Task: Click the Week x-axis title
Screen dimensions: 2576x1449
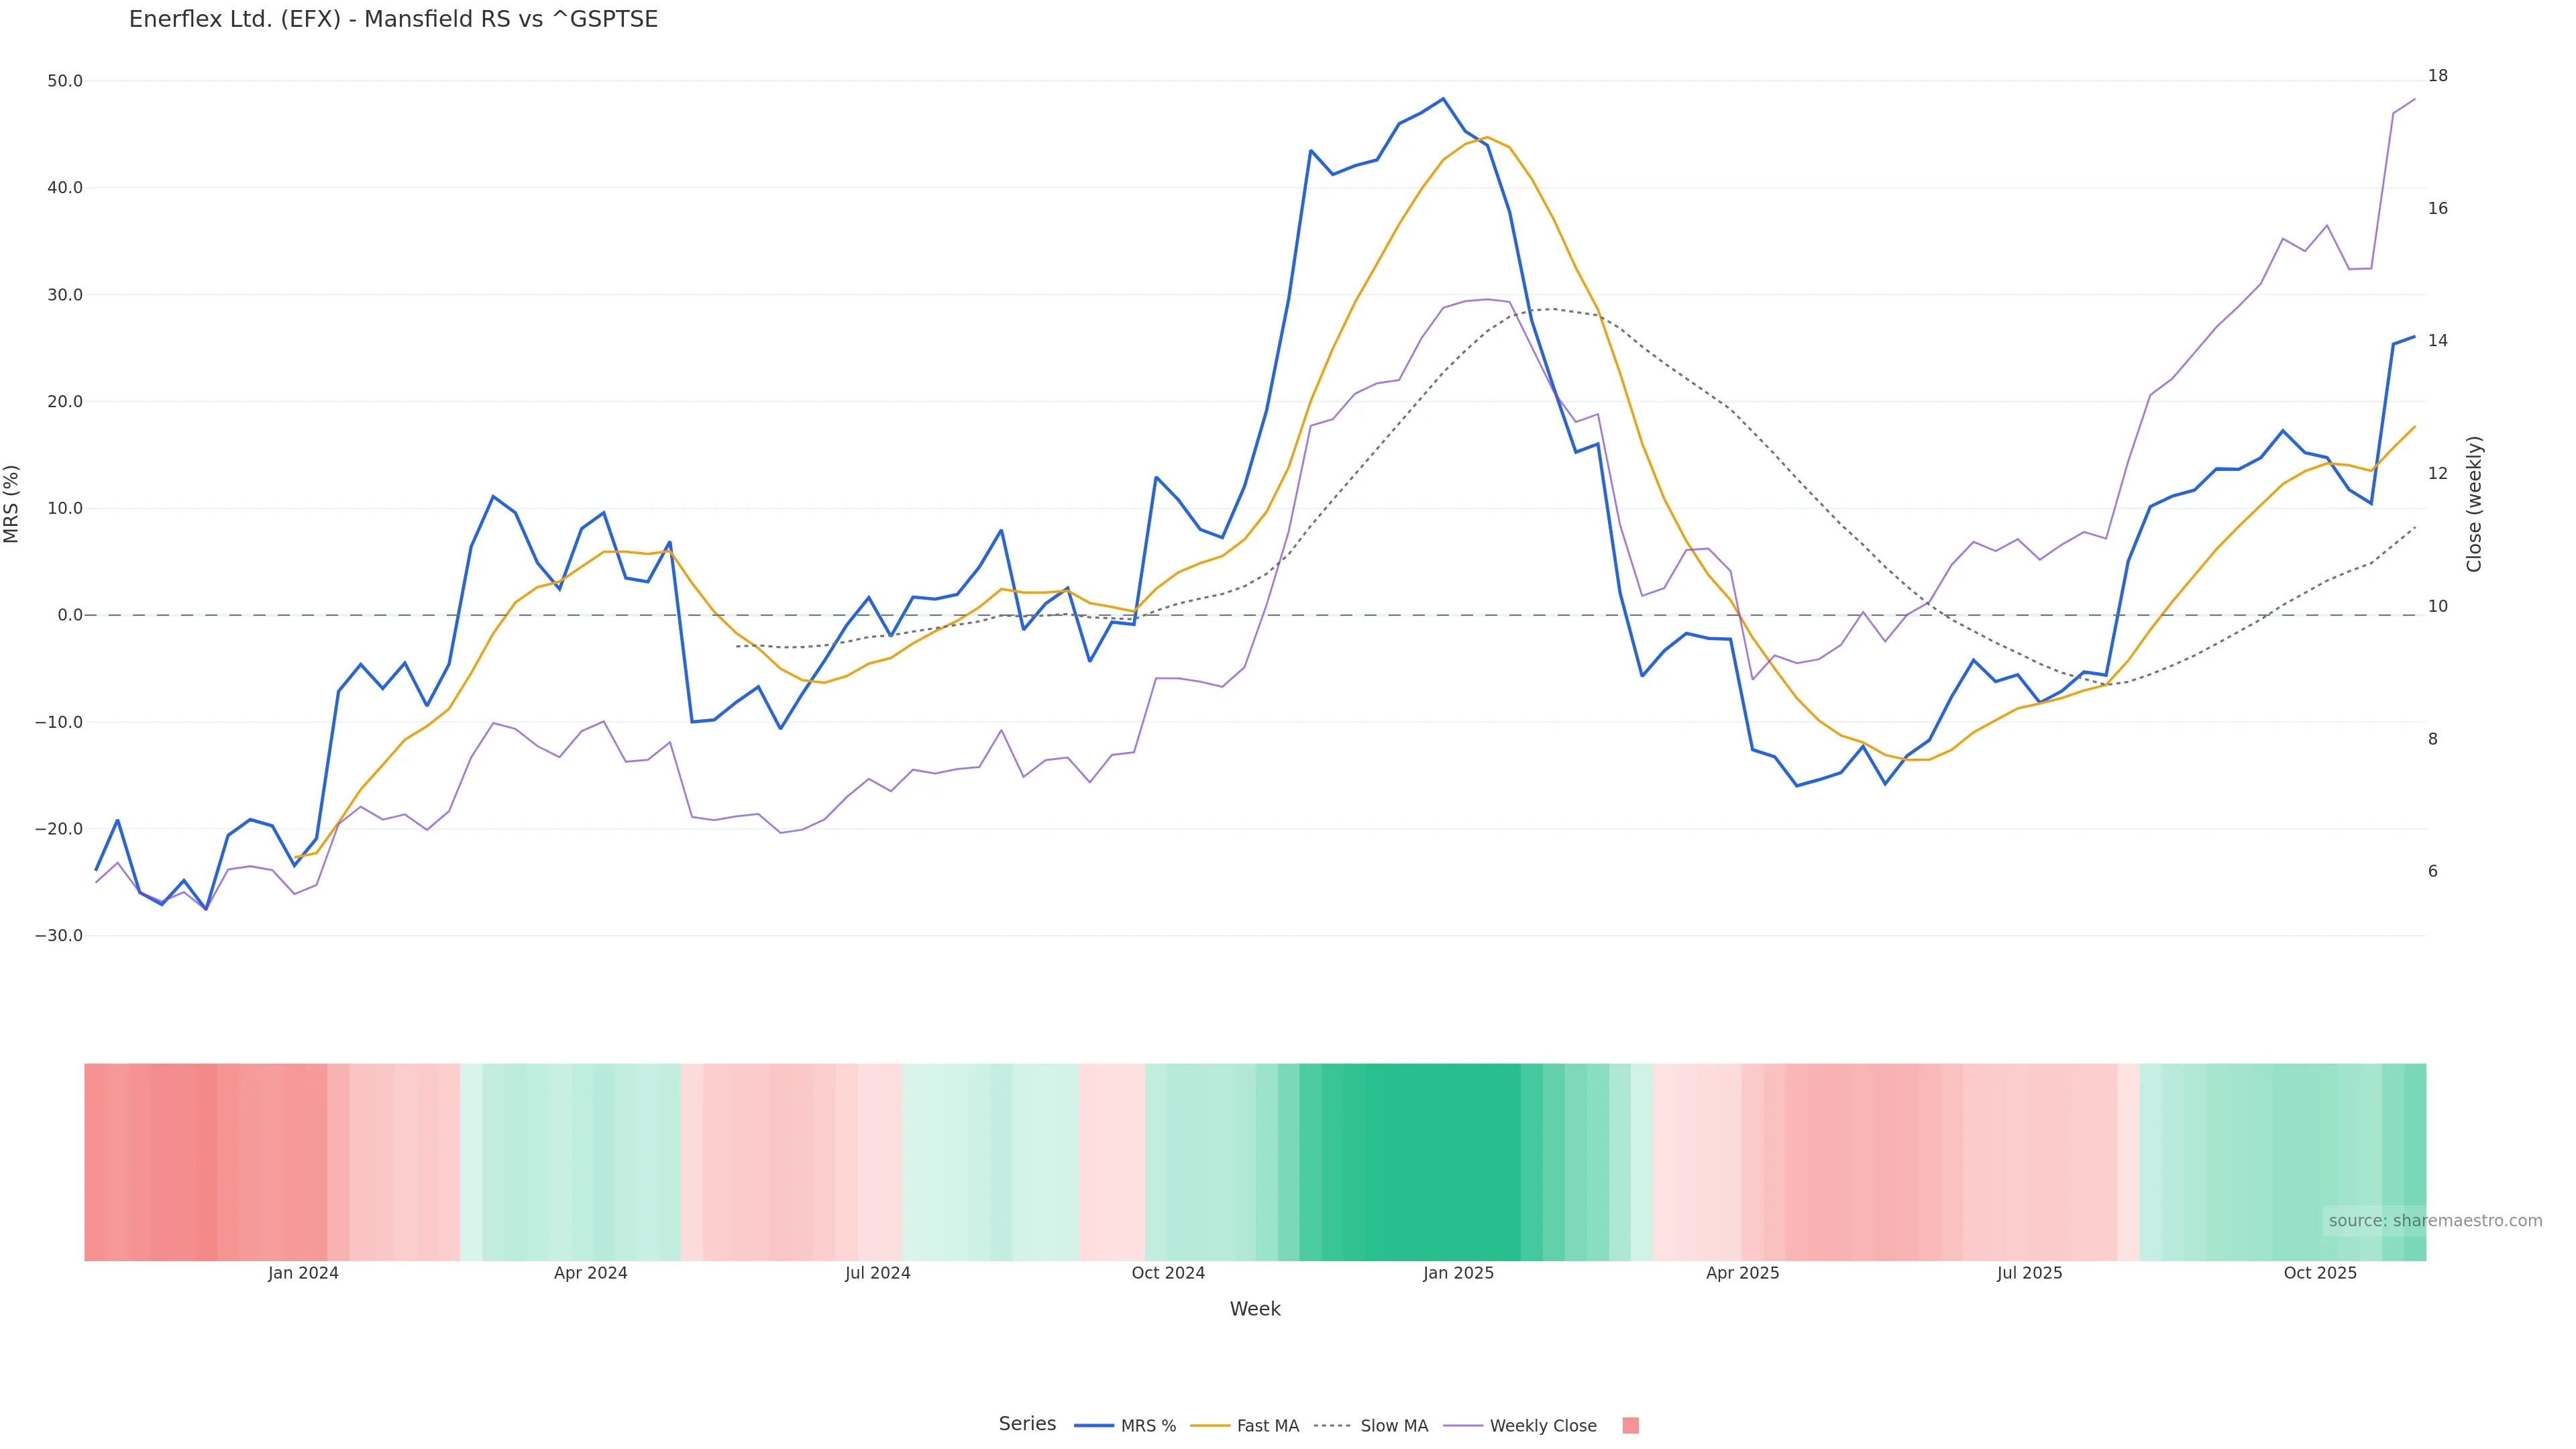Action: pyautogui.click(x=1254, y=1309)
